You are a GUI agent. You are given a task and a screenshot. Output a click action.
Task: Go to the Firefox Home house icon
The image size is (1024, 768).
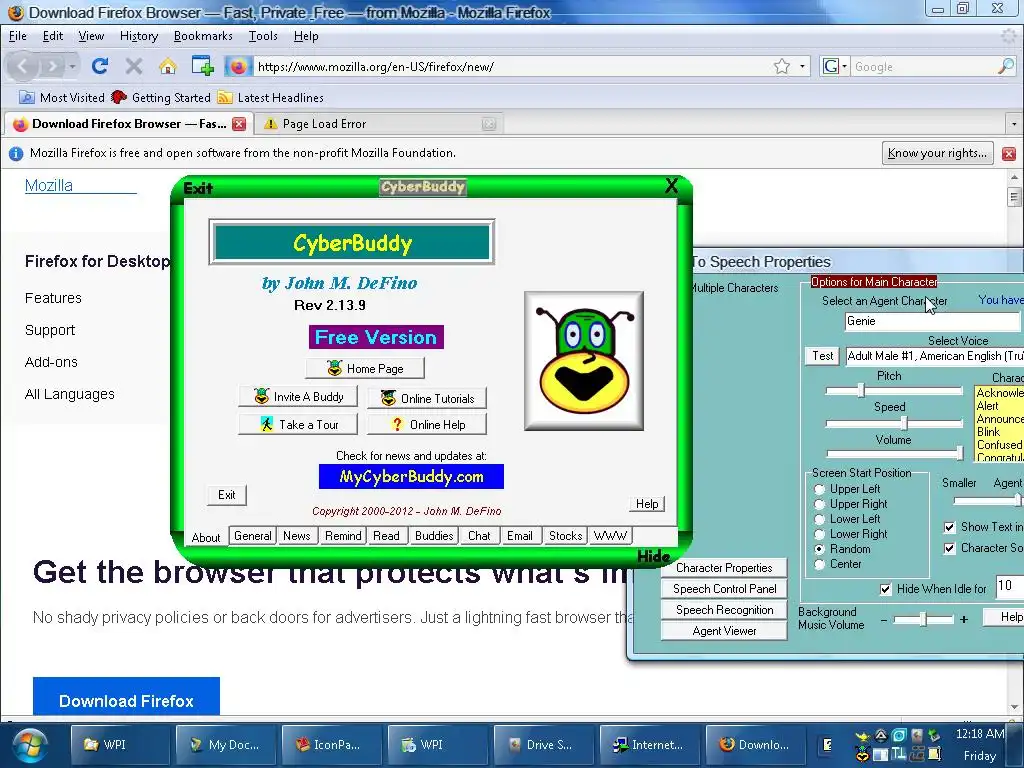coord(168,66)
